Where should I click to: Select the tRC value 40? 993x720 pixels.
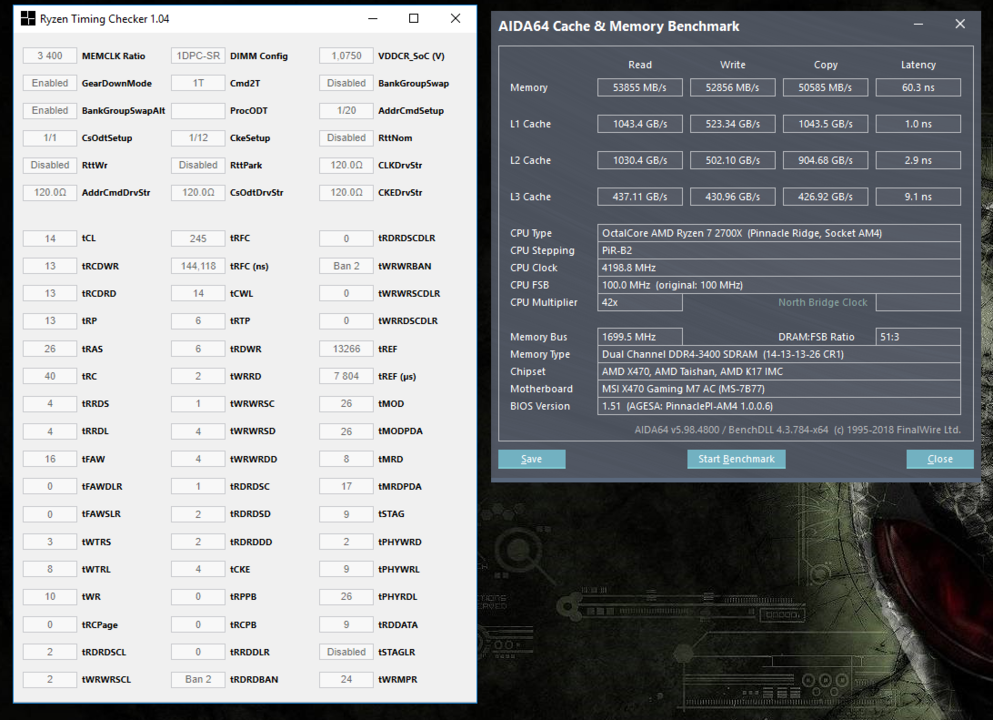pyautogui.click(x=50, y=376)
